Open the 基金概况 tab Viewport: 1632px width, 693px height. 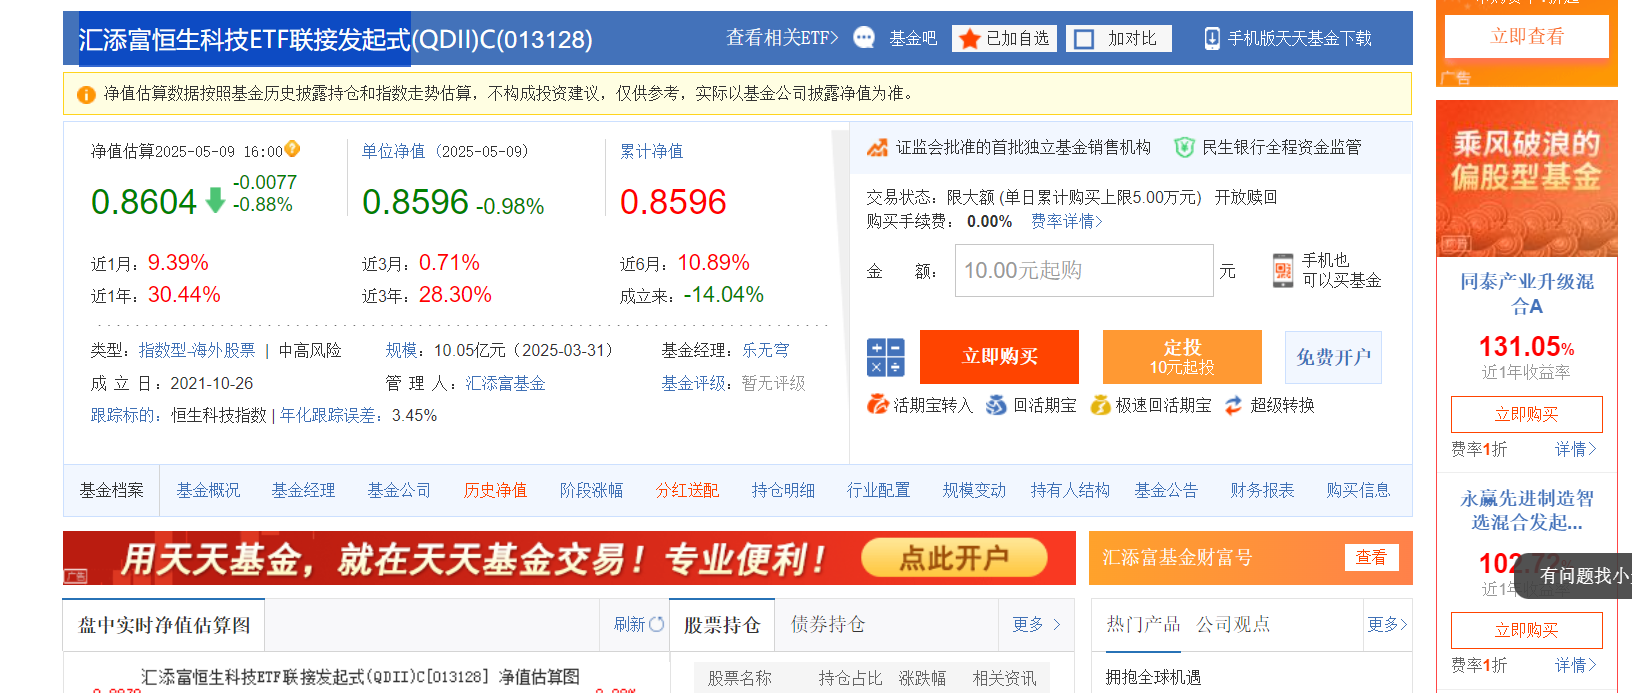coord(208,490)
